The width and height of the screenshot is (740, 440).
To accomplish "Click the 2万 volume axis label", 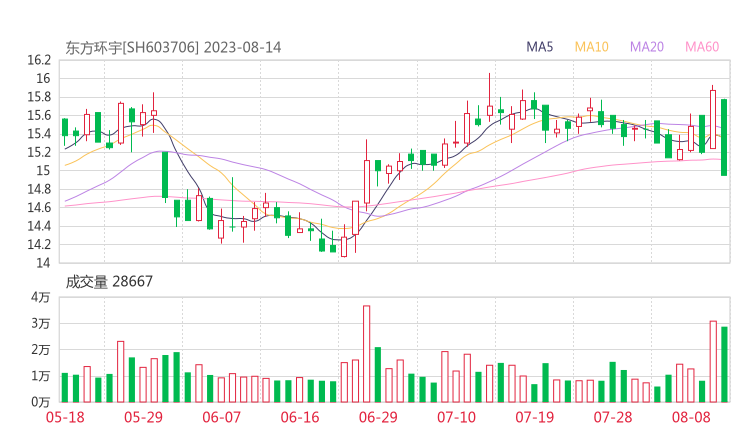I will pos(41,350).
